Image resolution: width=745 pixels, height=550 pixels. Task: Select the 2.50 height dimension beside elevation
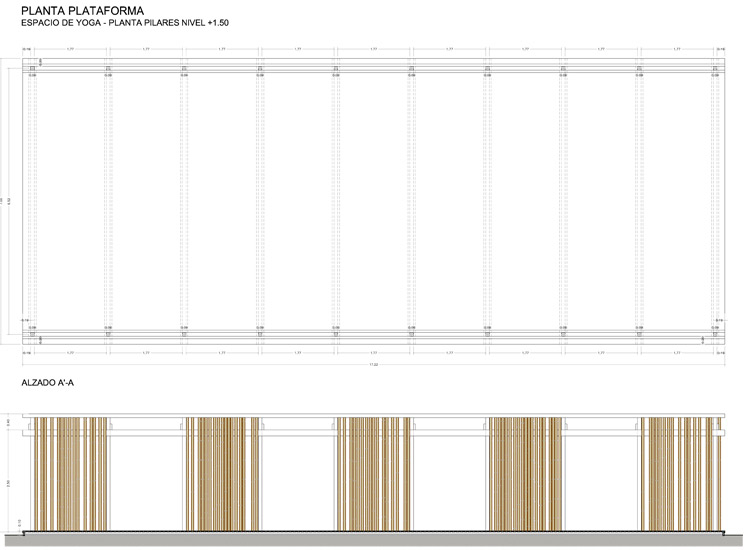(9, 482)
